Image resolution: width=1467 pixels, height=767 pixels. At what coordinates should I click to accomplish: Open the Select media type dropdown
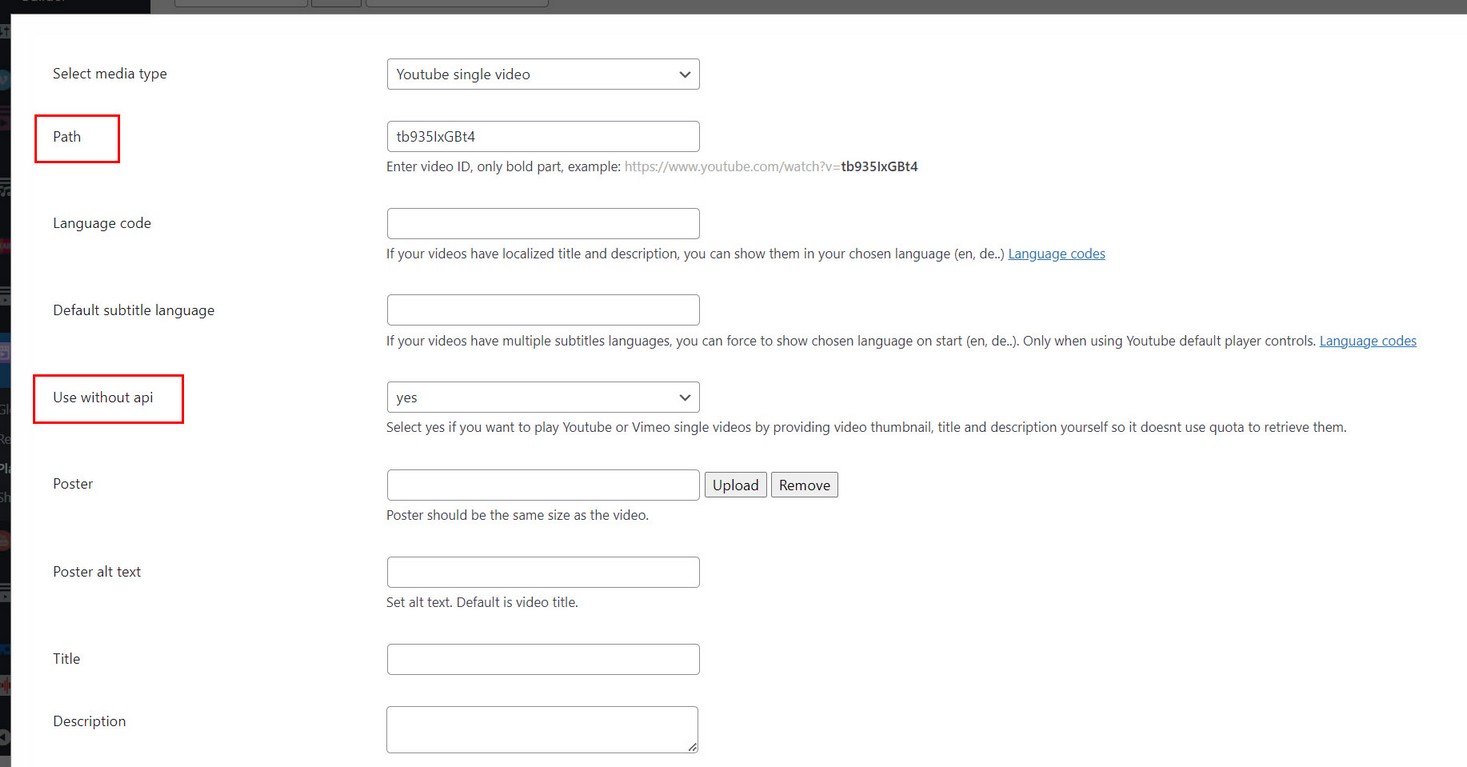coord(542,74)
